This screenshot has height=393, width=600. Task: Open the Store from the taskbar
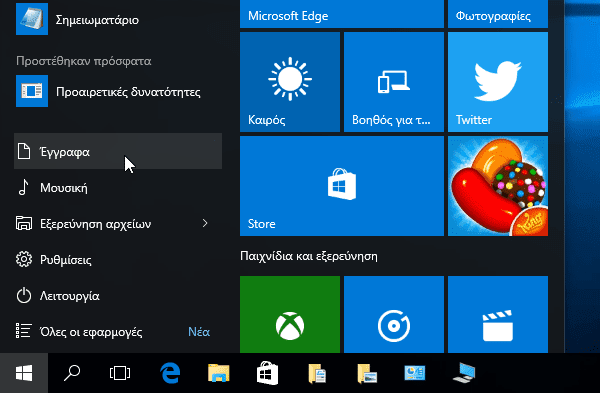(267, 373)
